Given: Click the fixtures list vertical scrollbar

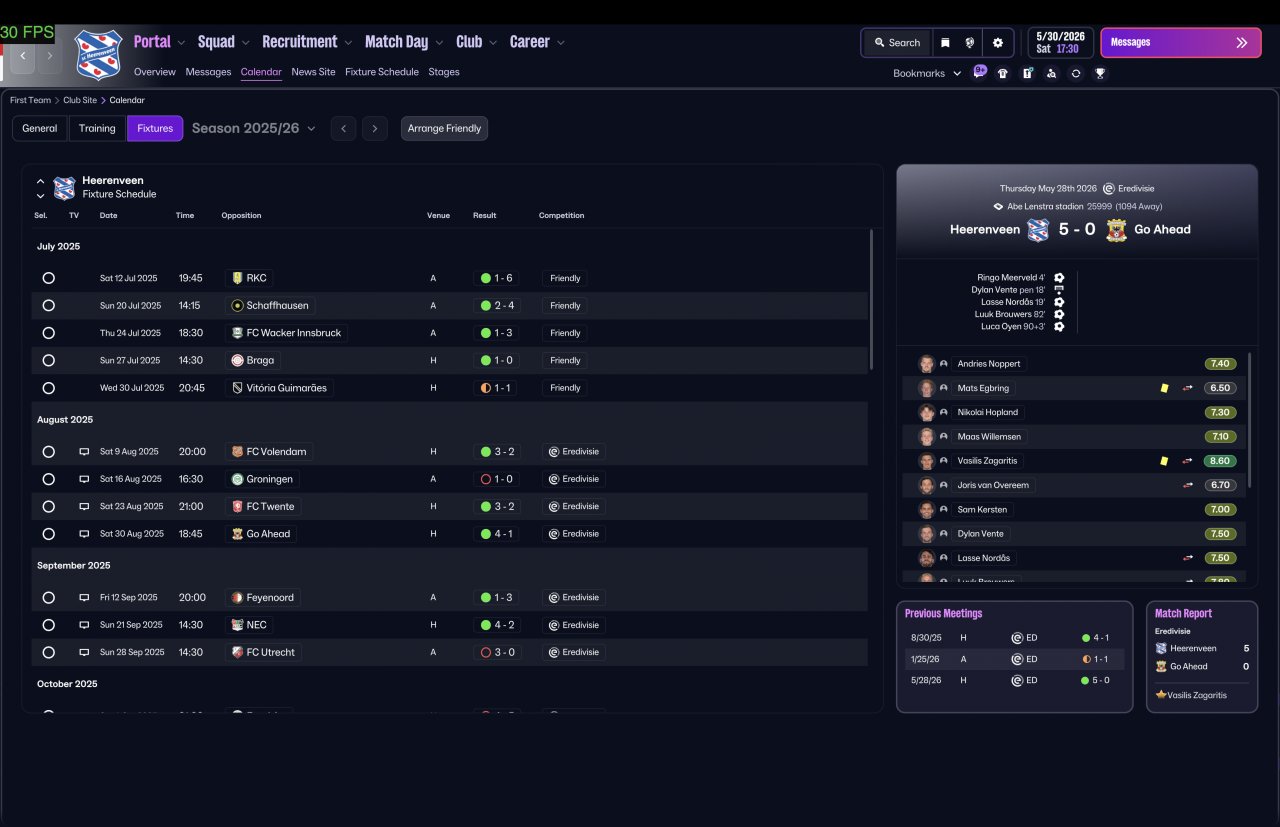Looking at the screenshot, I should coord(871,300).
